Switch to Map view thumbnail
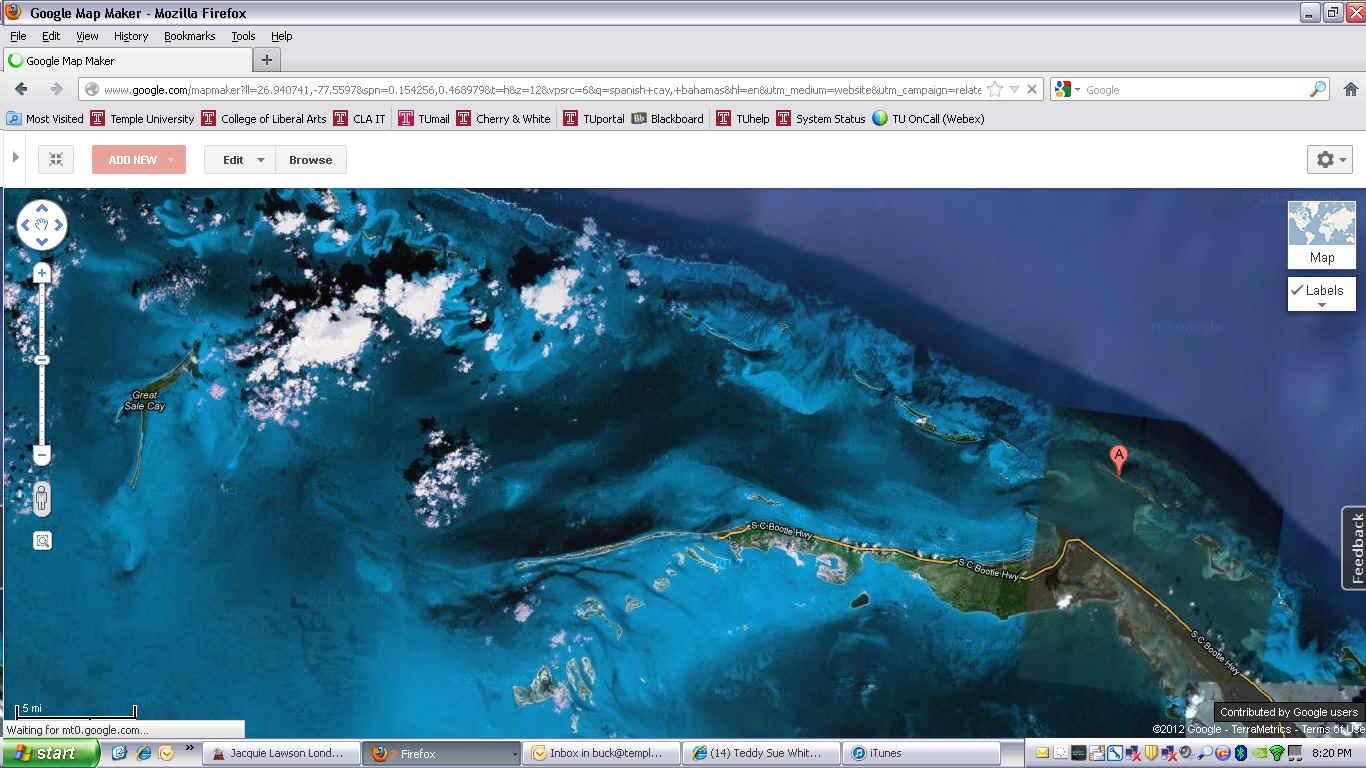The width and height of the screenshot is (1366, 768). pos(1321,233)
